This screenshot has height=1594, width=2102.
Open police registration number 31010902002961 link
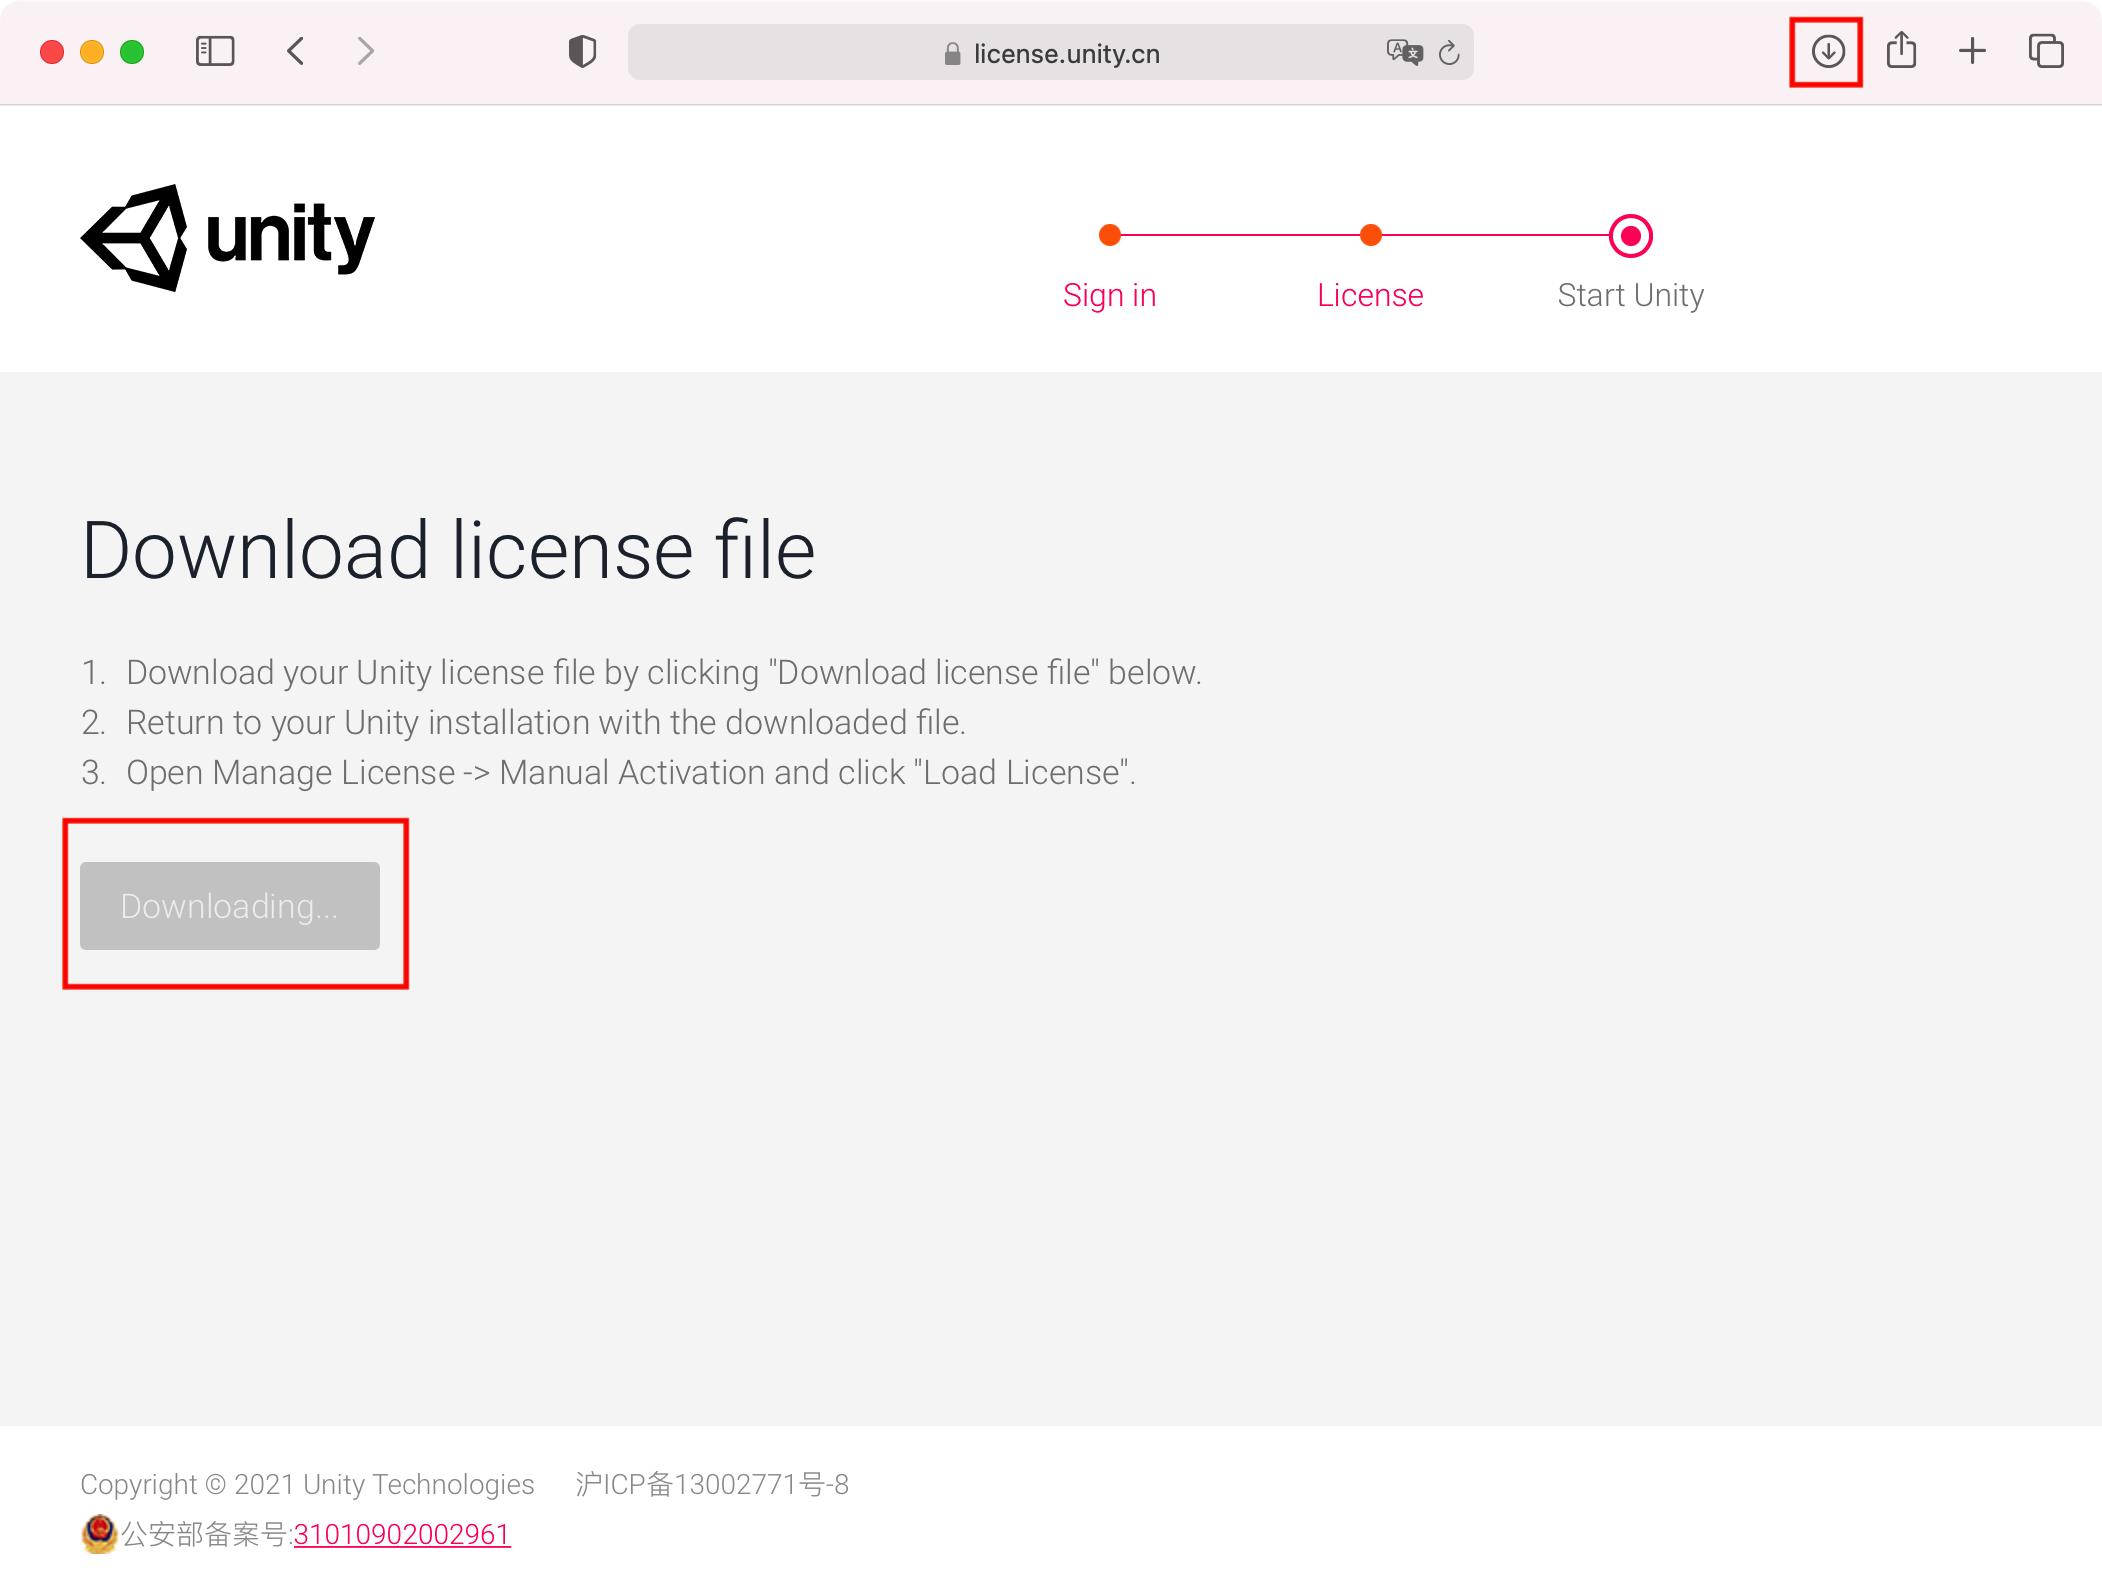tap(402, 1534)
